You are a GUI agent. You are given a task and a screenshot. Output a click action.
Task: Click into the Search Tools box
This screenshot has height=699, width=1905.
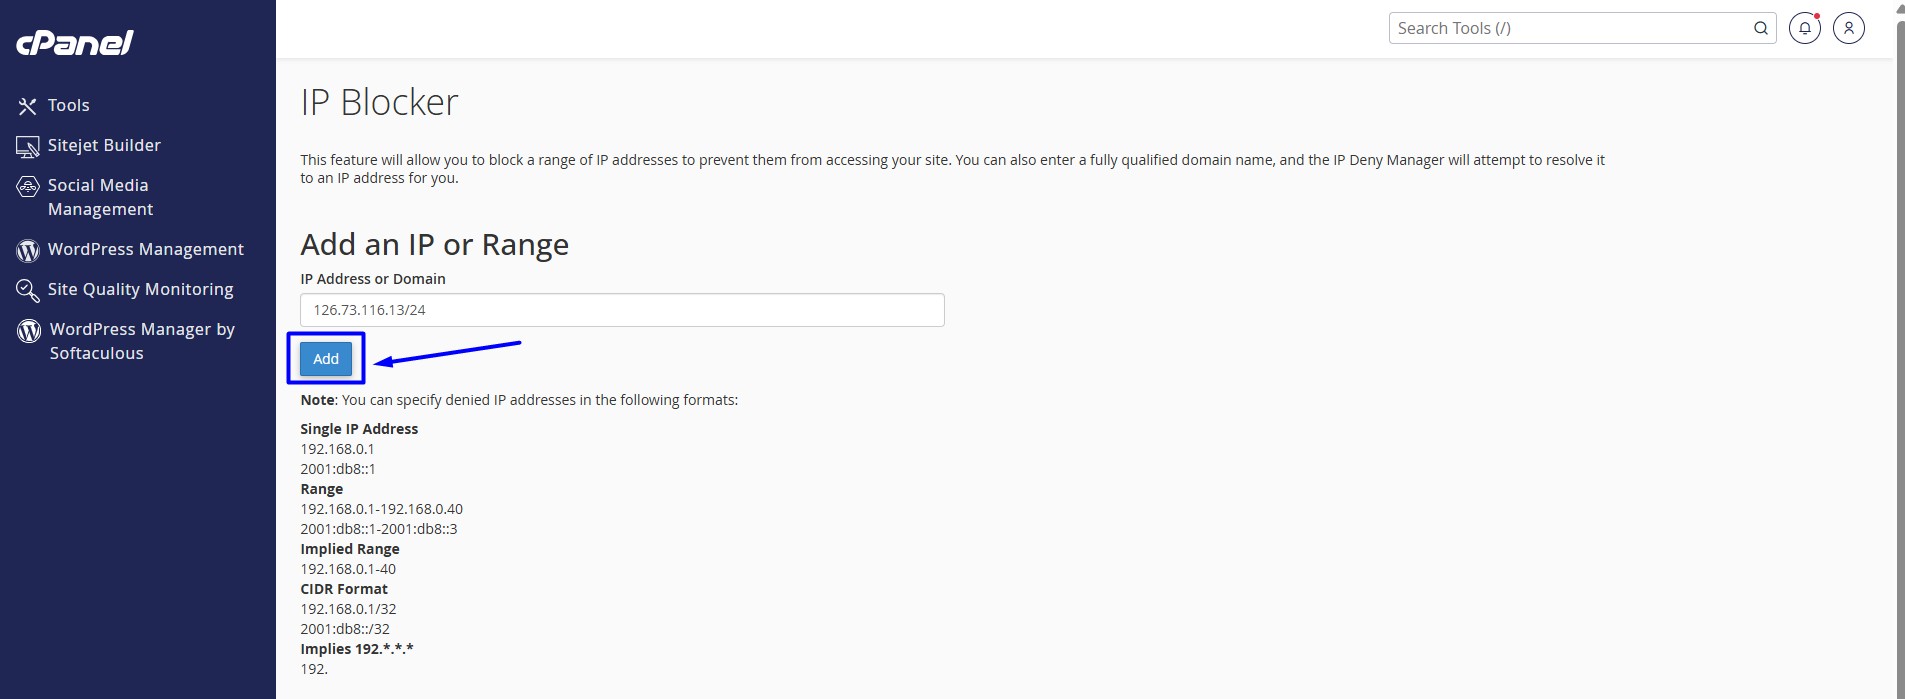tap(1570, 28)
